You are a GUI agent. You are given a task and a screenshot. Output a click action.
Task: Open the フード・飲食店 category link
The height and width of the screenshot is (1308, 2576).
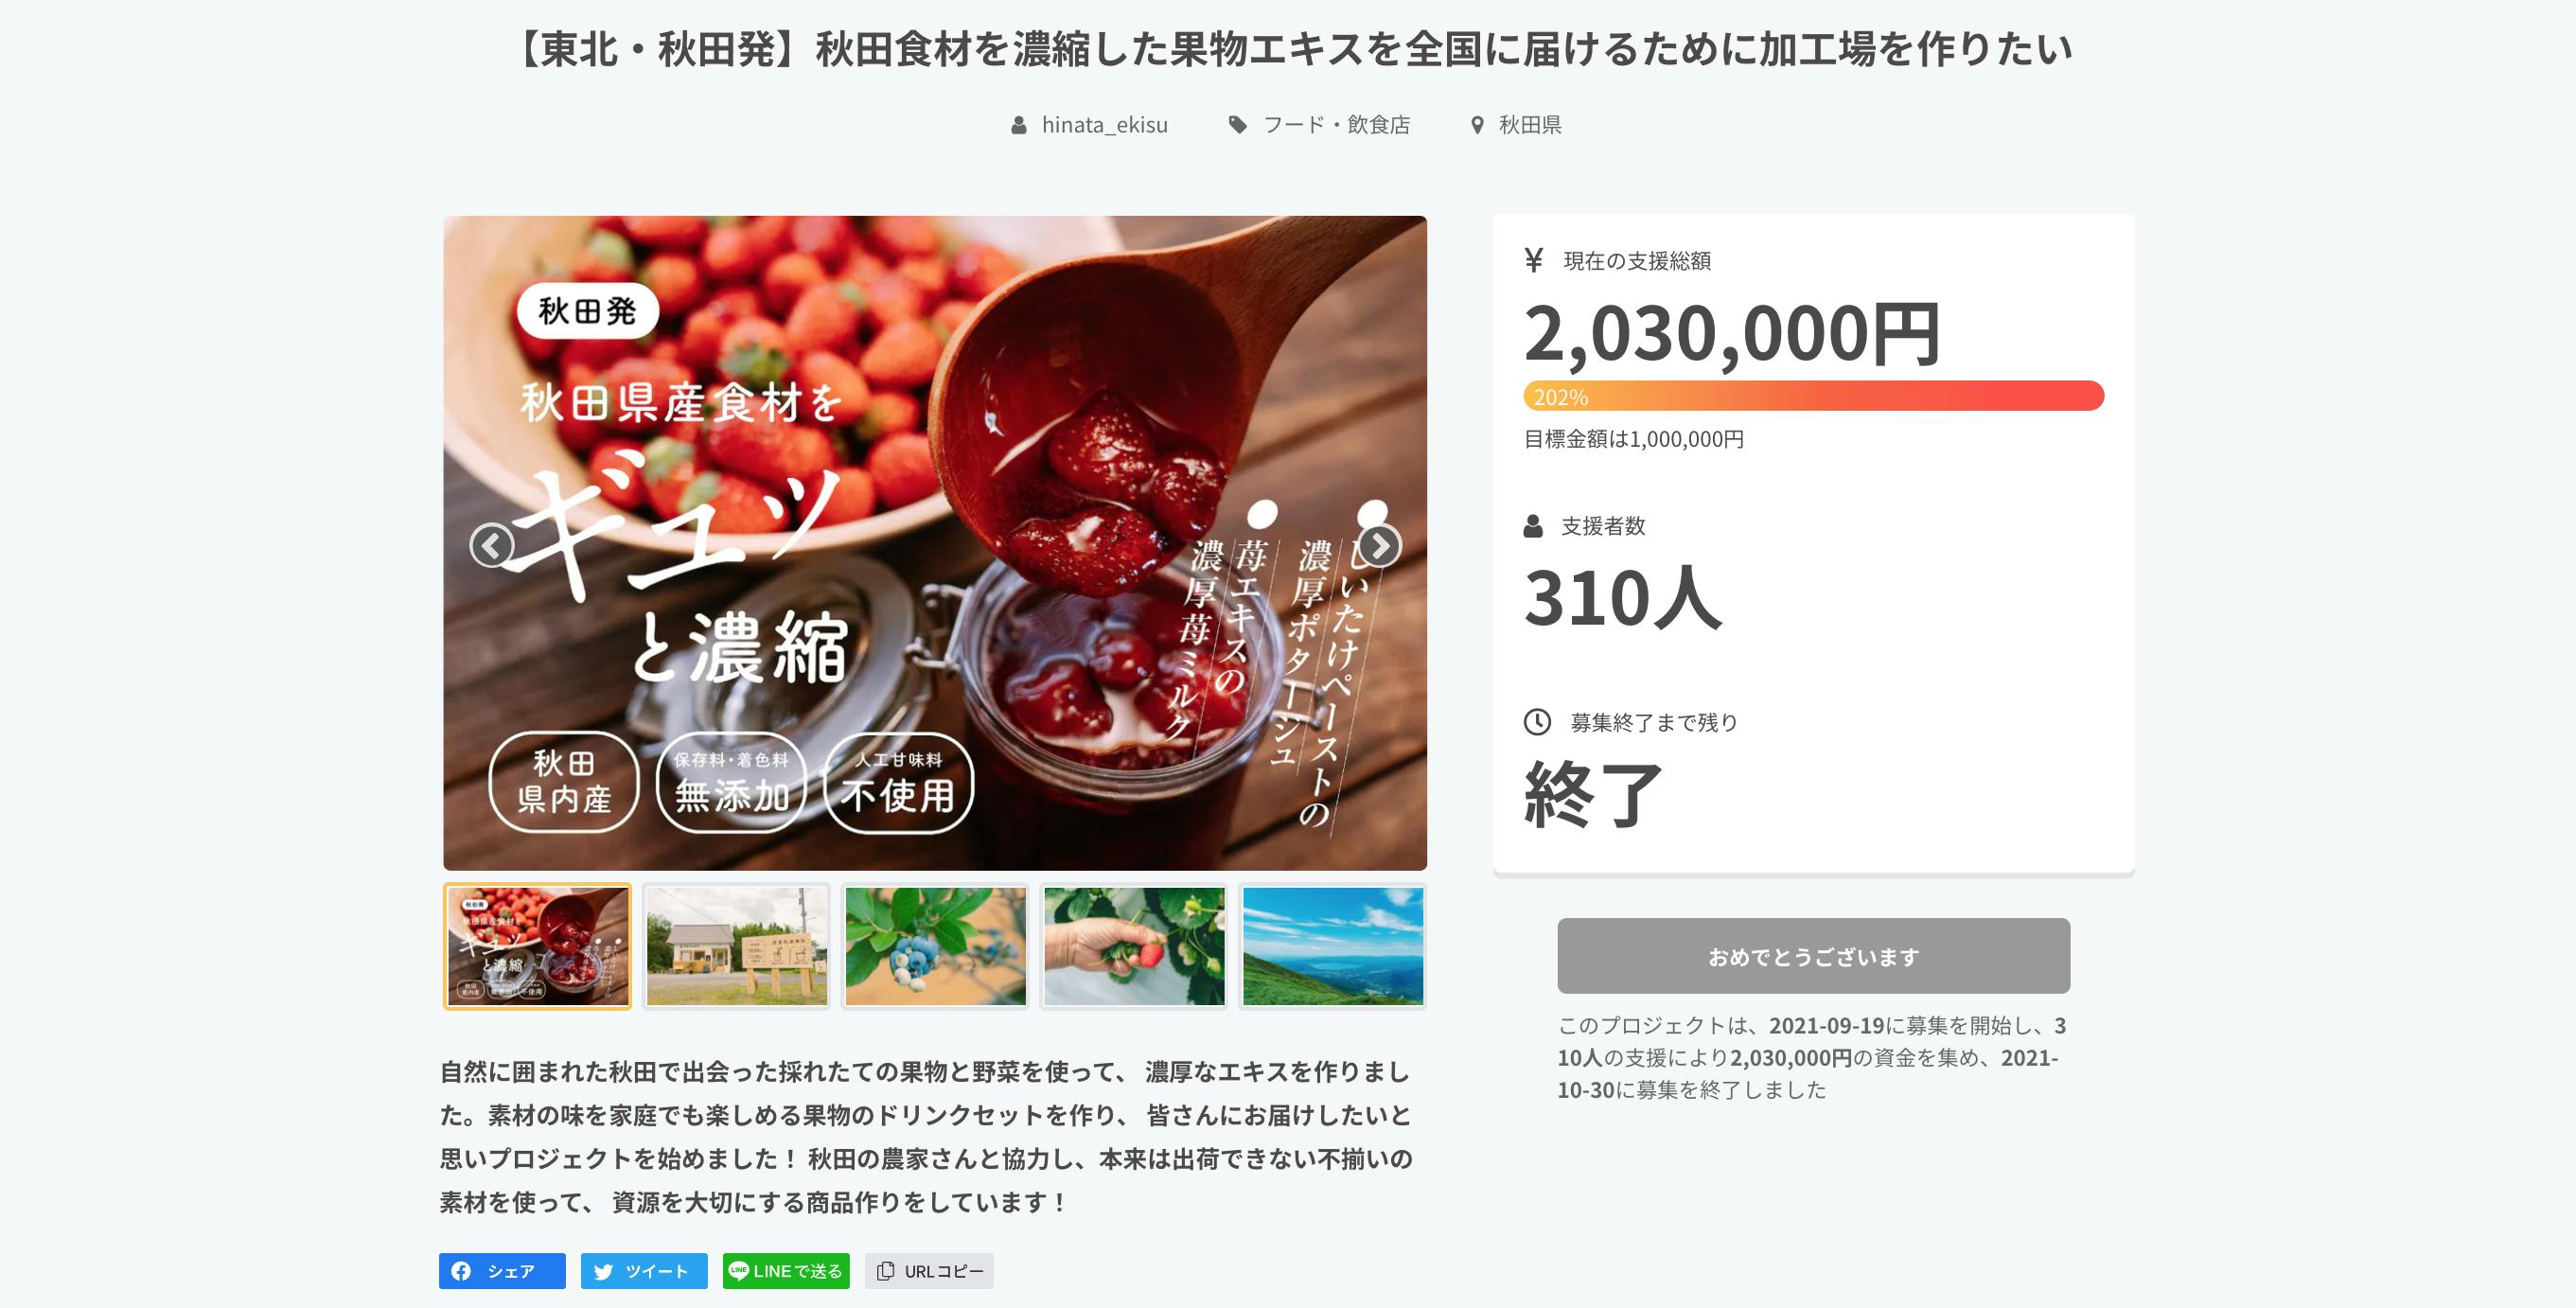click(1336, 125)
